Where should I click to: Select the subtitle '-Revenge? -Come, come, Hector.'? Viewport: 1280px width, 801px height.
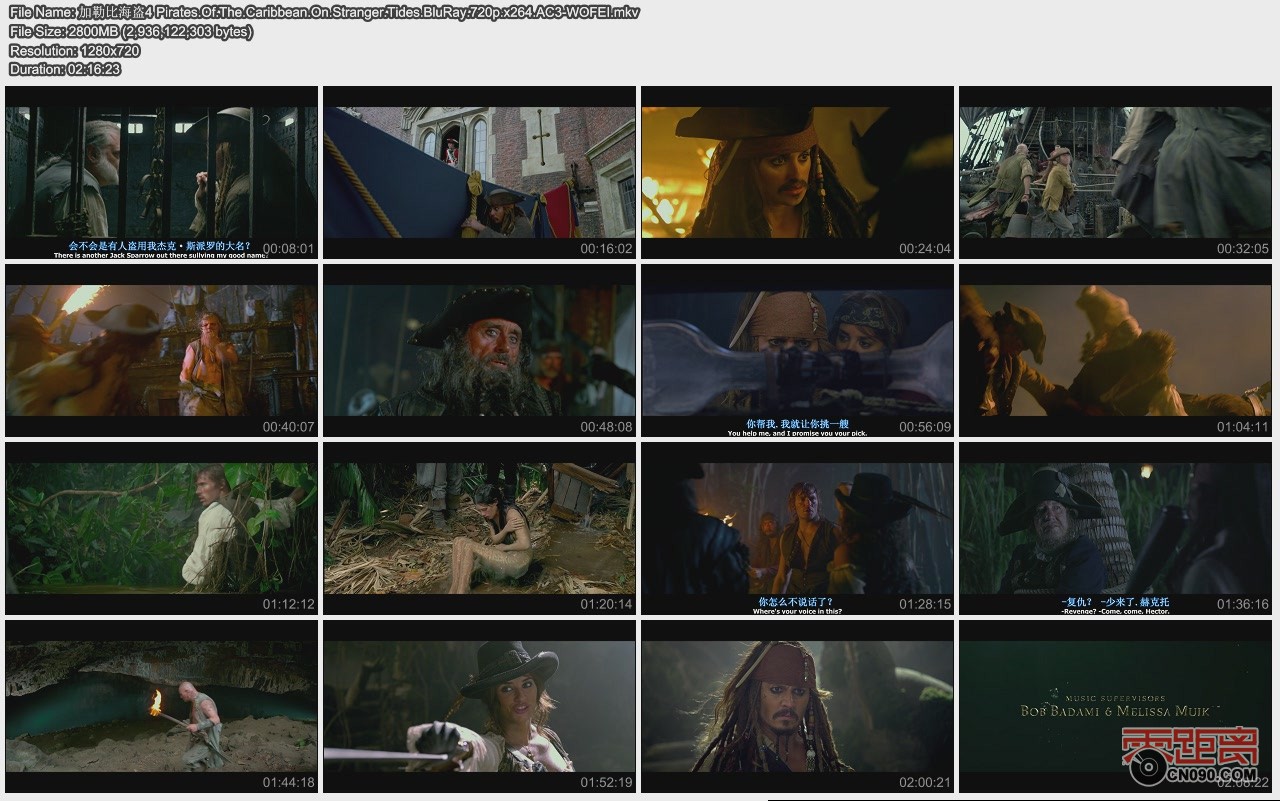[x=1115, y=611]
